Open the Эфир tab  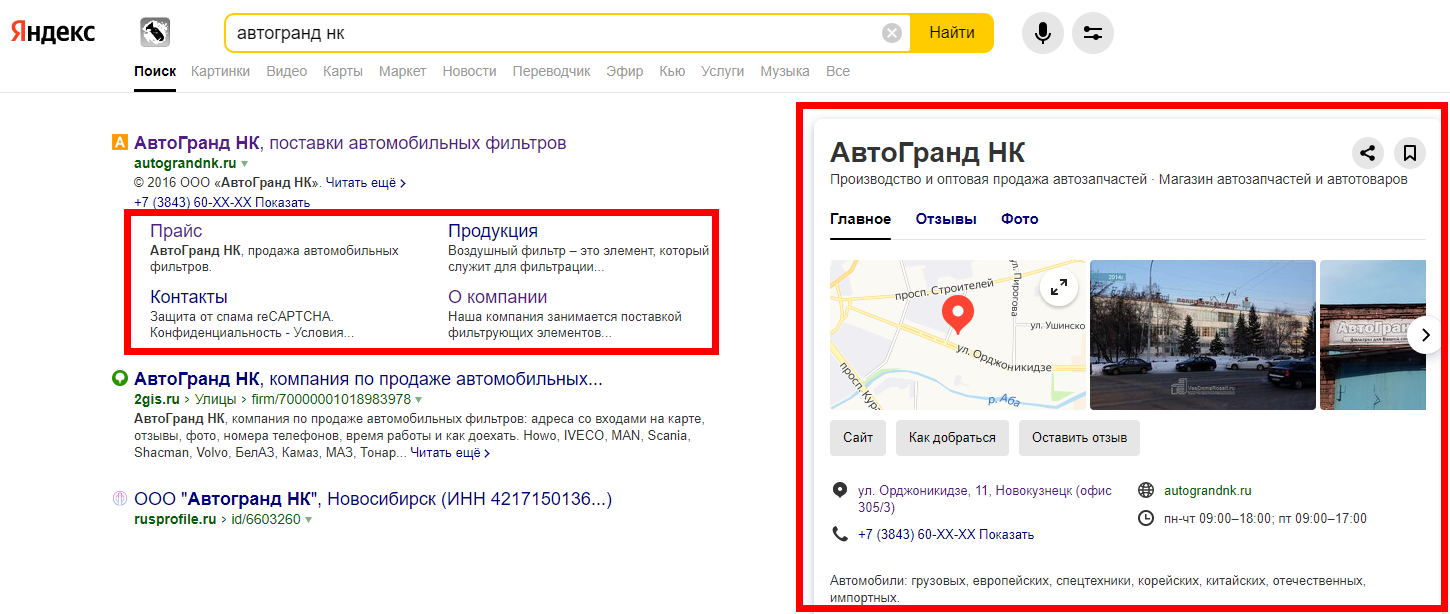pos(625,71)
